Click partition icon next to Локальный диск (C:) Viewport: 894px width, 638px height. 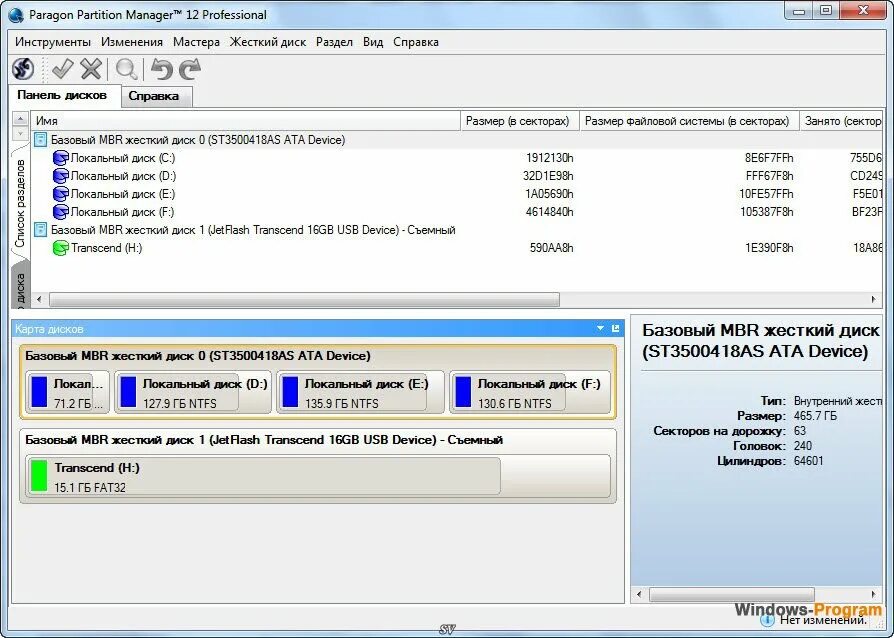pos(60,158)
